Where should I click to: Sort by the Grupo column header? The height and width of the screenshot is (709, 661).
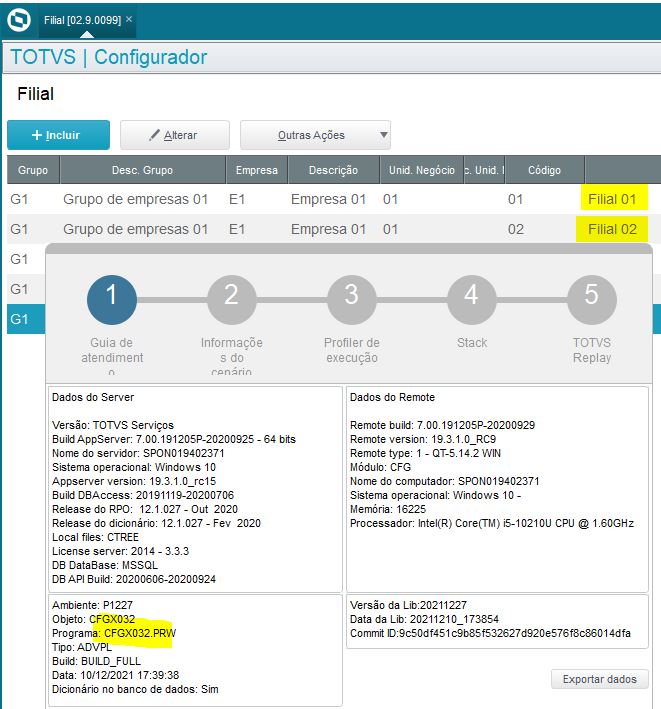click(x=33, y=170)
